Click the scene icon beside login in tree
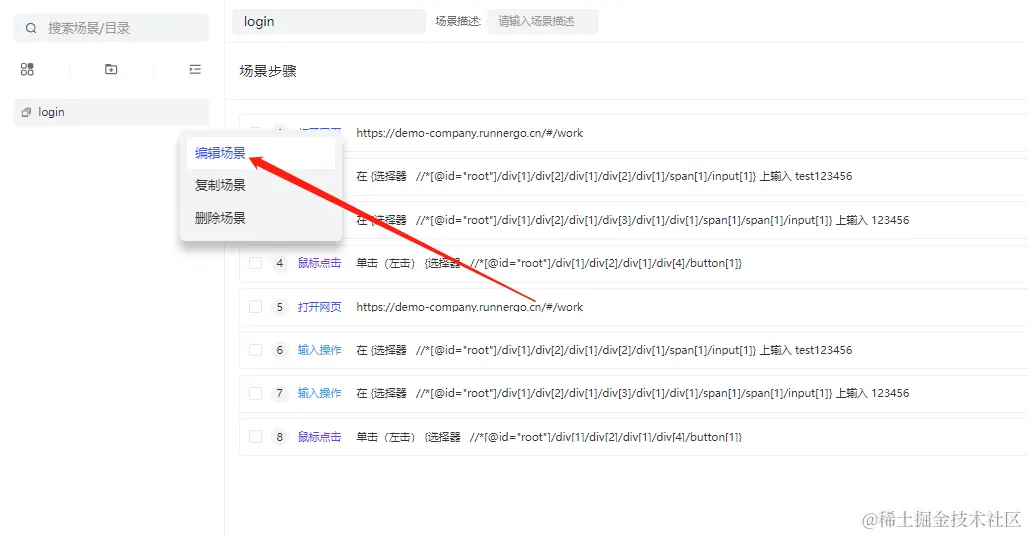The image size is (1028, 536). pyautogui.click(x=26, y=112)
